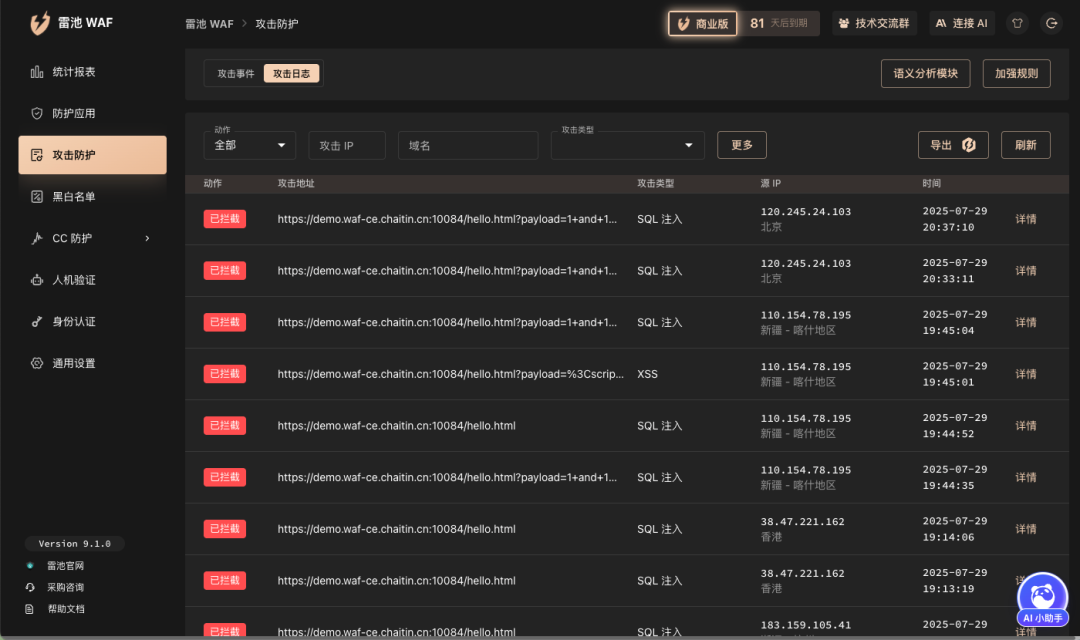Image resolution: width=1080 pixels, height=640 pixels.
Task: Click the 防护应用 shield icon
Action: (37, 113)
